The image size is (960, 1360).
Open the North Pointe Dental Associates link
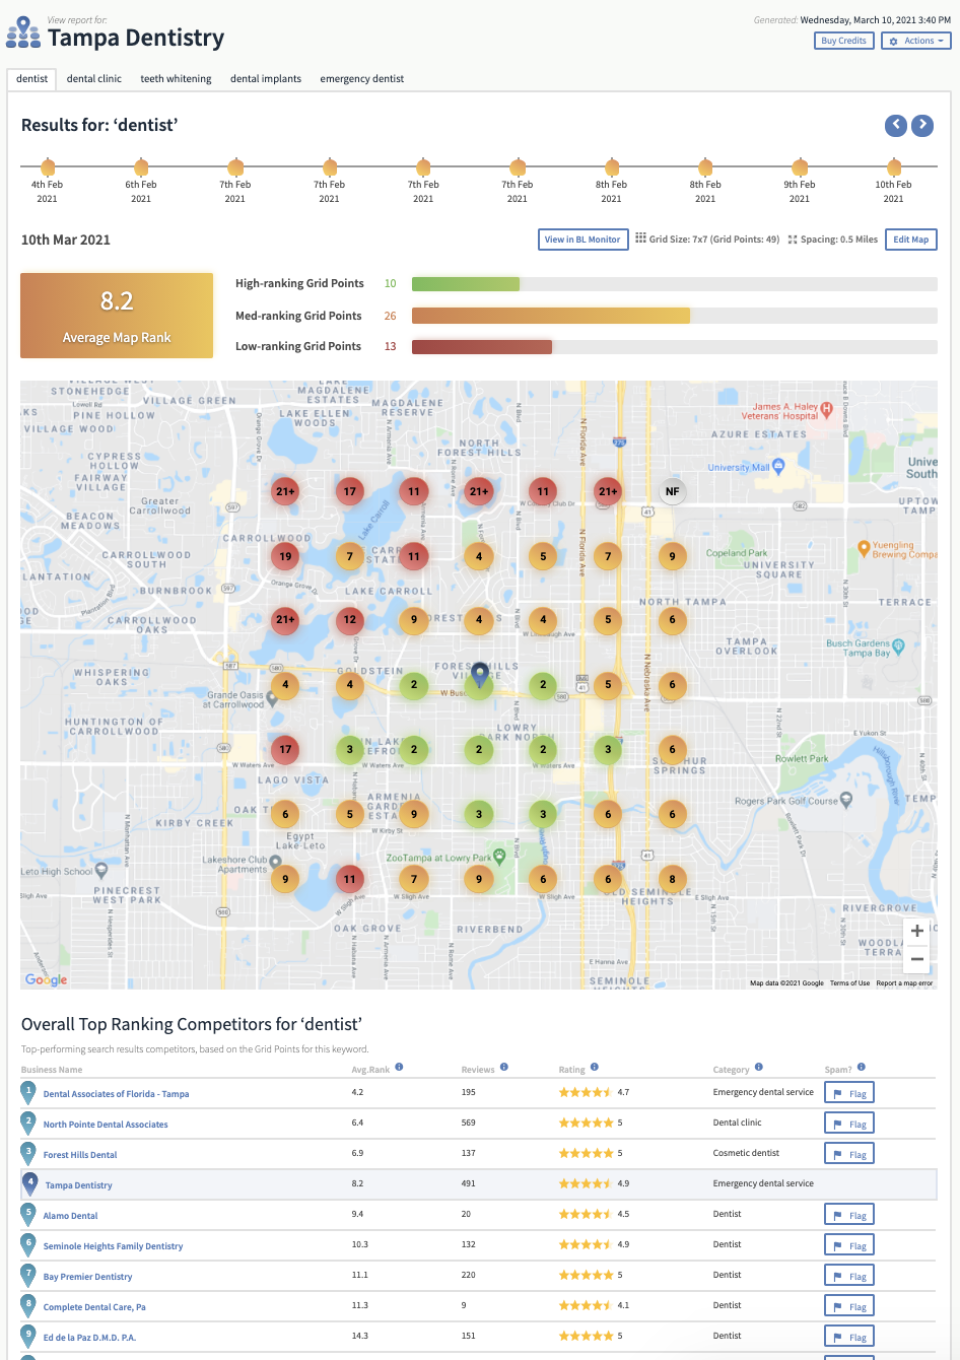[x=105, y=1124]
